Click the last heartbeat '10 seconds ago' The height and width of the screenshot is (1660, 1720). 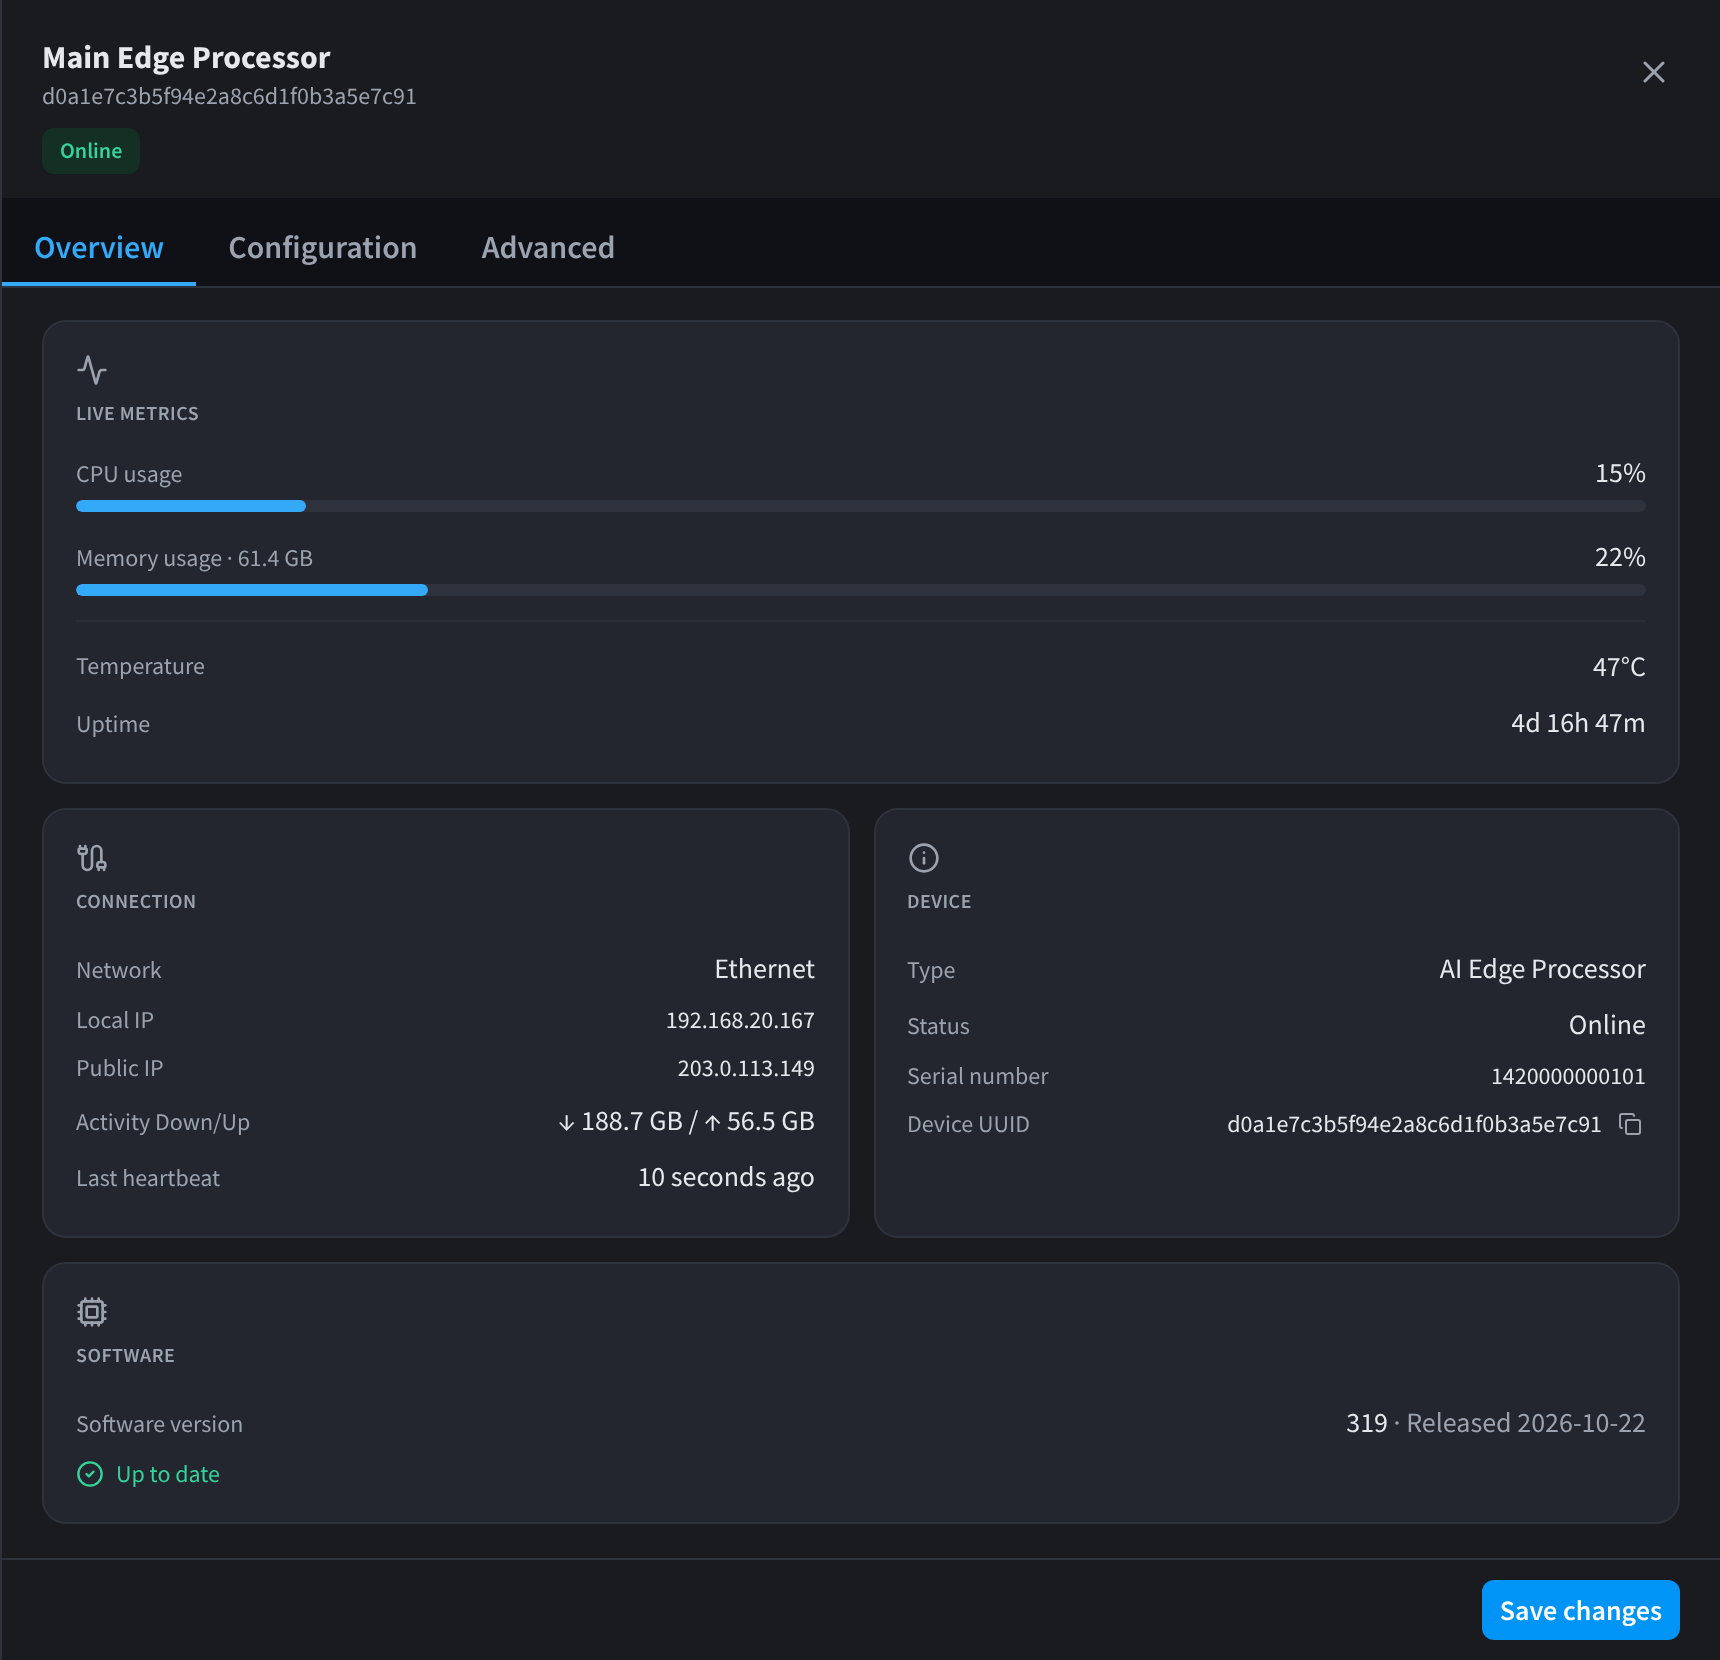coord(726,1177)
